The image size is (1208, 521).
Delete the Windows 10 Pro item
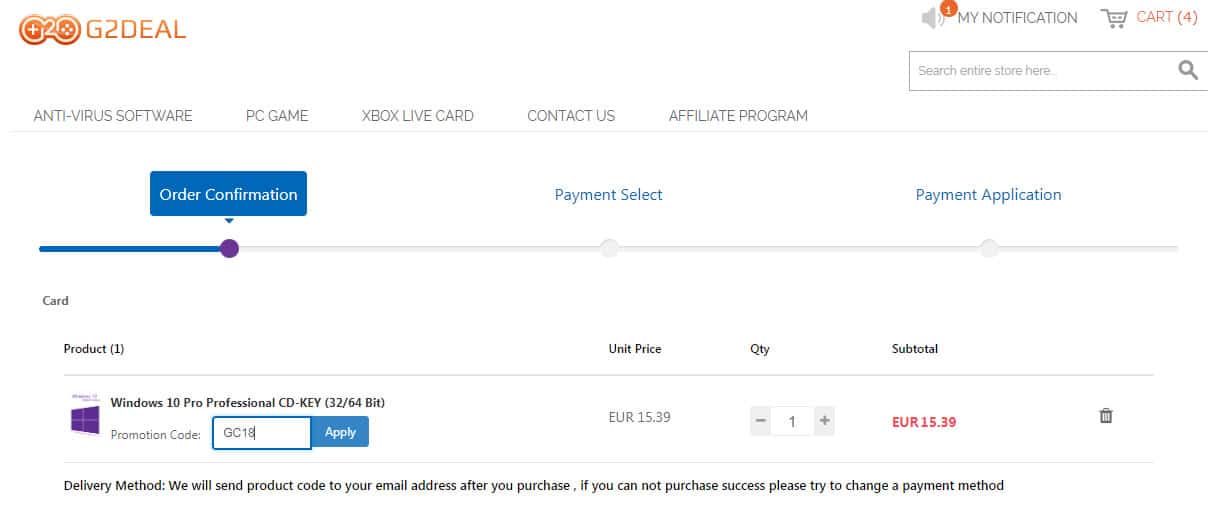tap(1106, 416)
